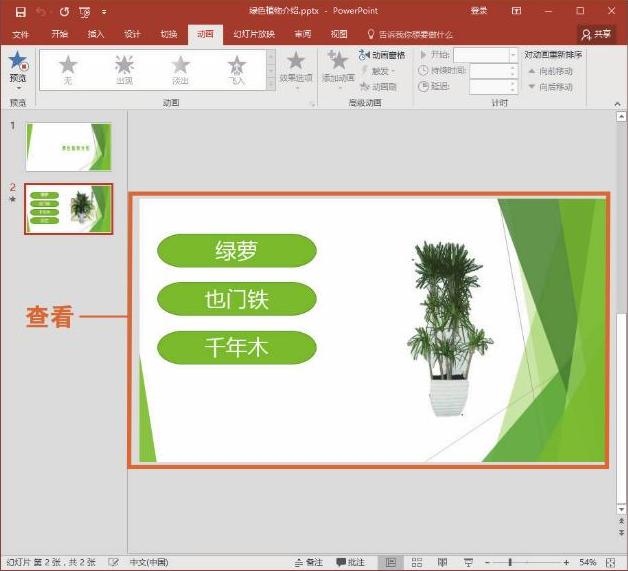This screenshot has height=571, width=628.
Task: Click the zoom out minus button
Action: [x=487, y=563]
